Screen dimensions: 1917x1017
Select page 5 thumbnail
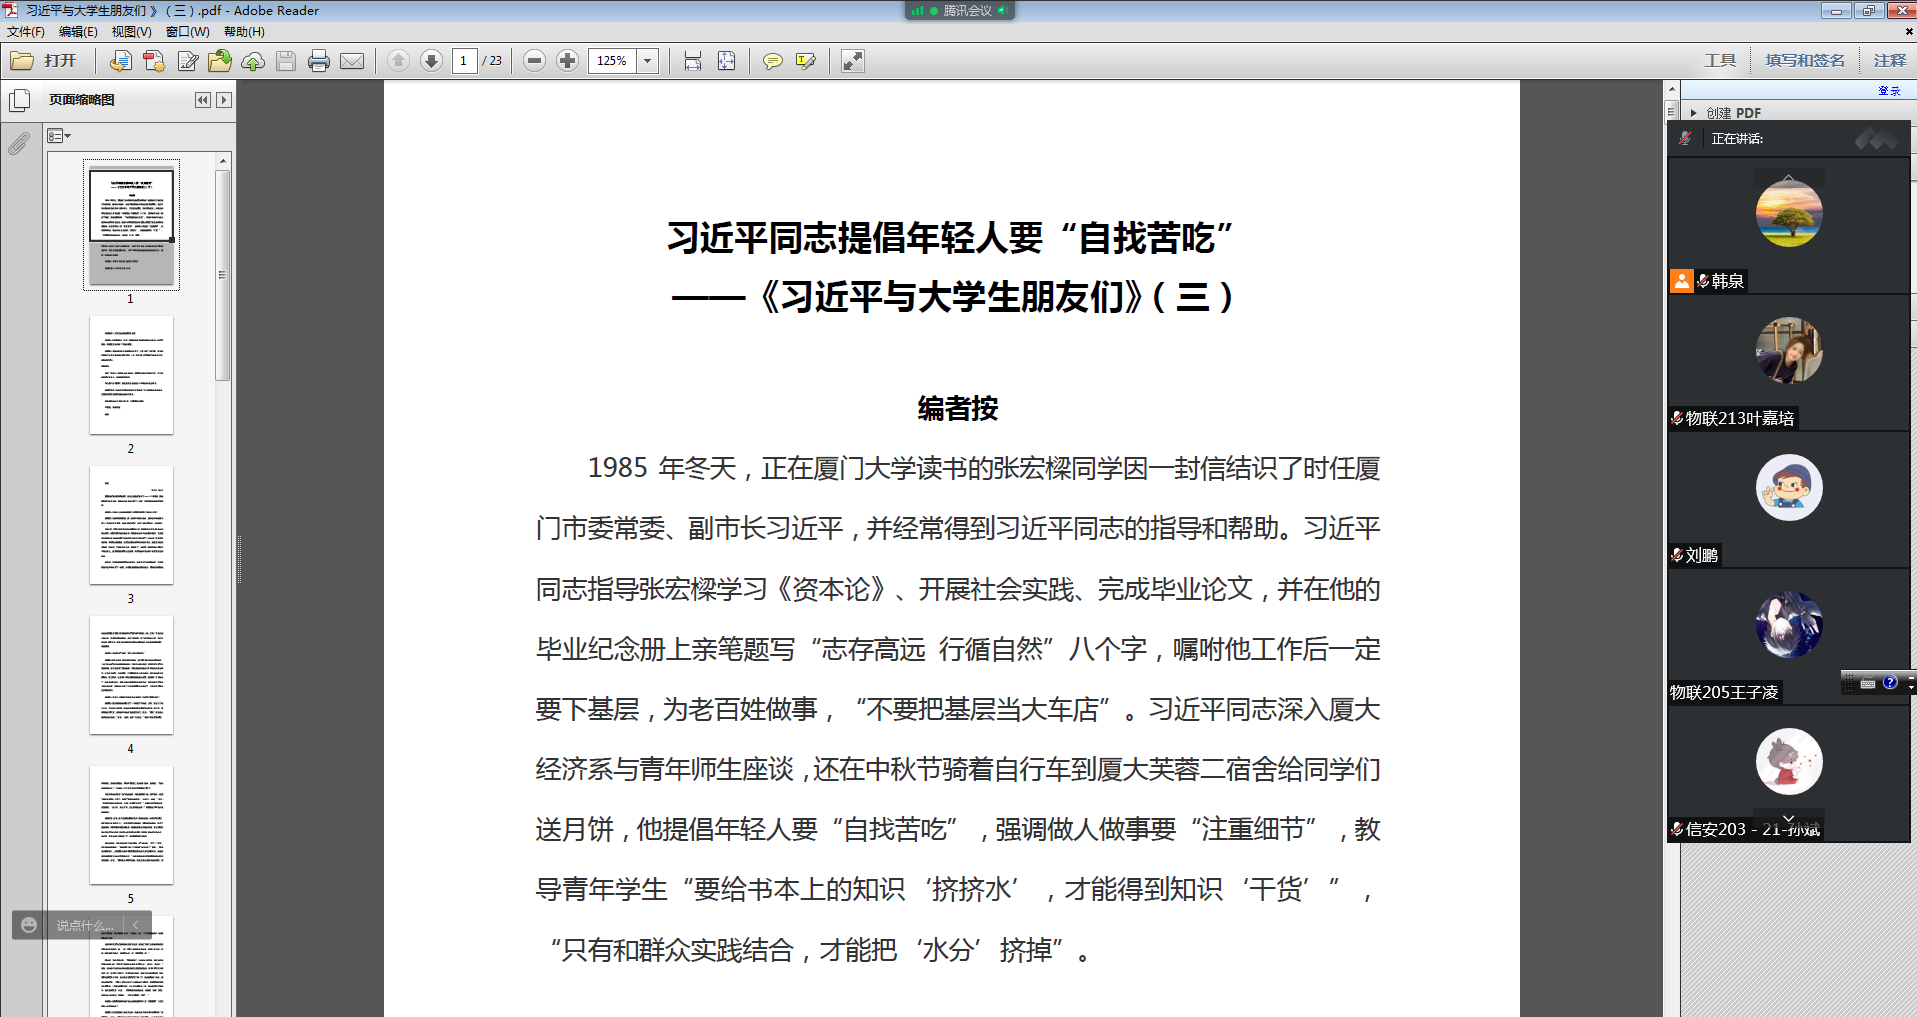[x=131, y=825]
